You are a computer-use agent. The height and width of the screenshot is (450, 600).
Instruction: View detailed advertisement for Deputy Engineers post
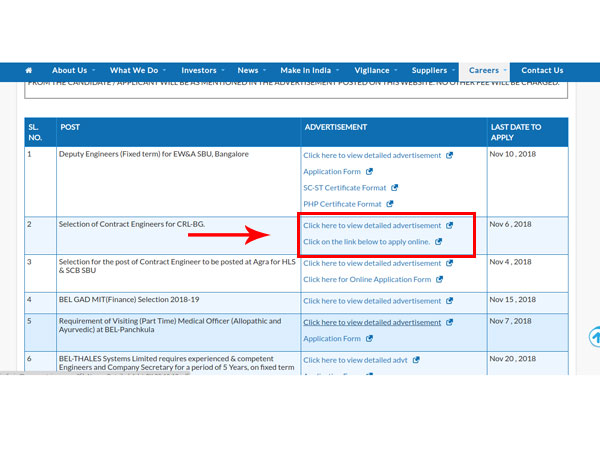(x=372, y=155)
